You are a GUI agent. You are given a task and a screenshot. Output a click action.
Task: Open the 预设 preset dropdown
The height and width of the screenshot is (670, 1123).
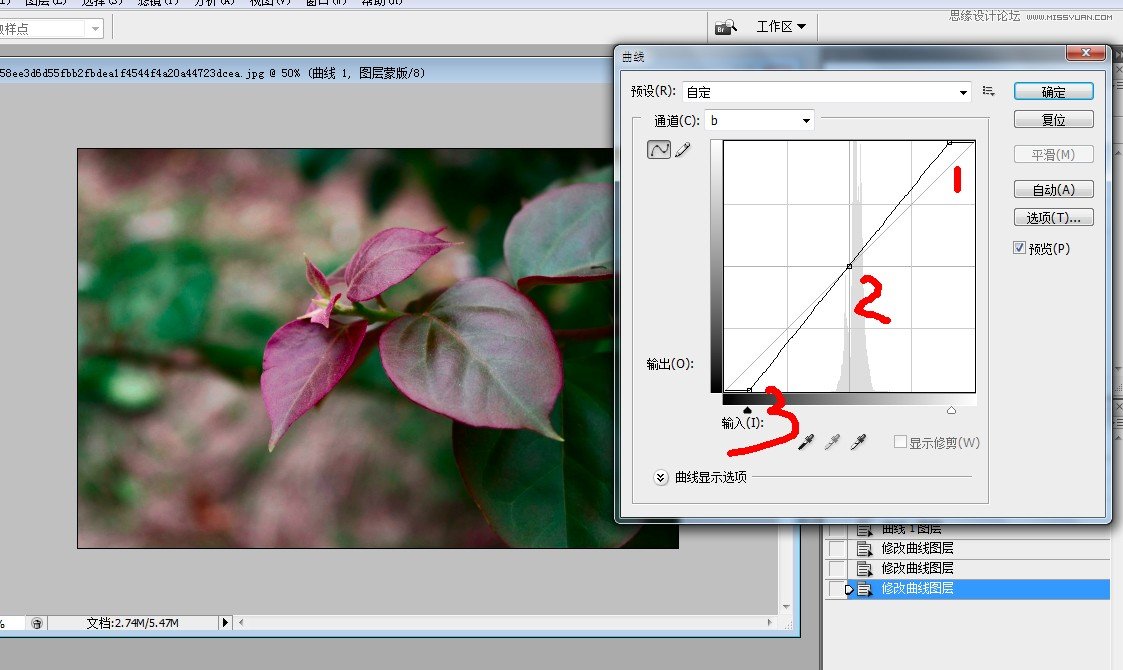827,92
